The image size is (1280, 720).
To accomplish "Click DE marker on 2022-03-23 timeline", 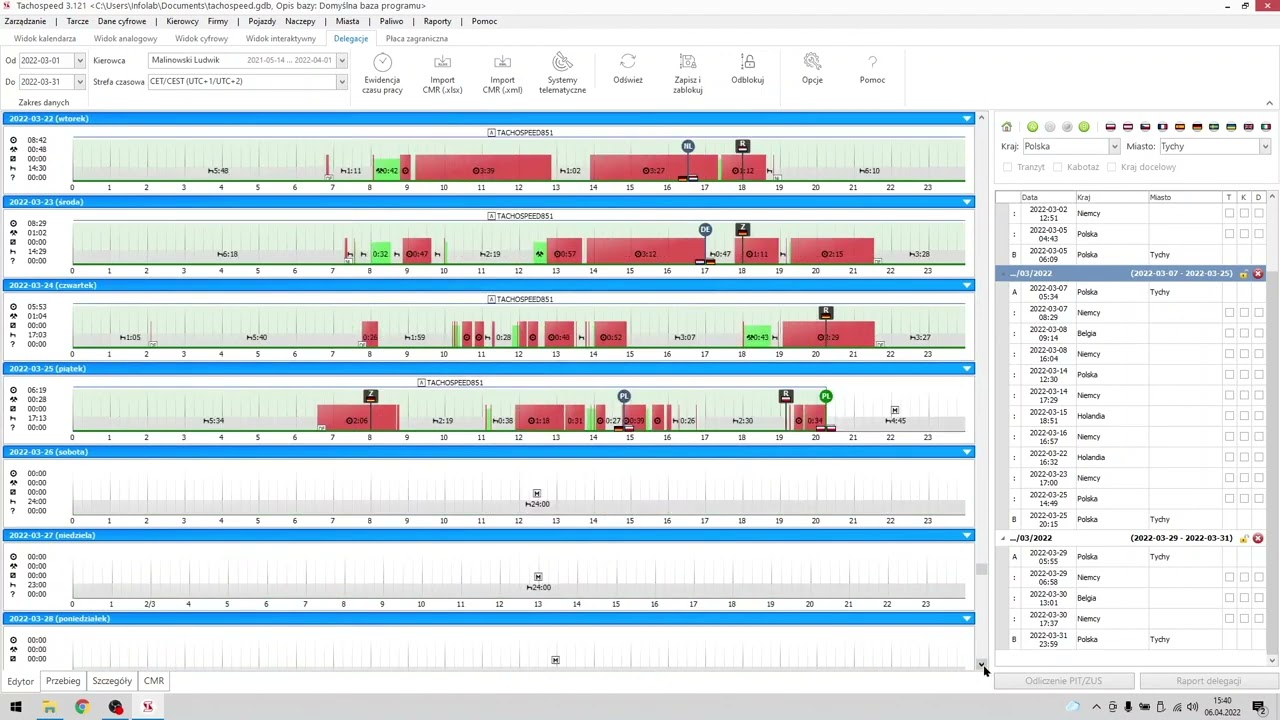I will click(x=705, y=230).
